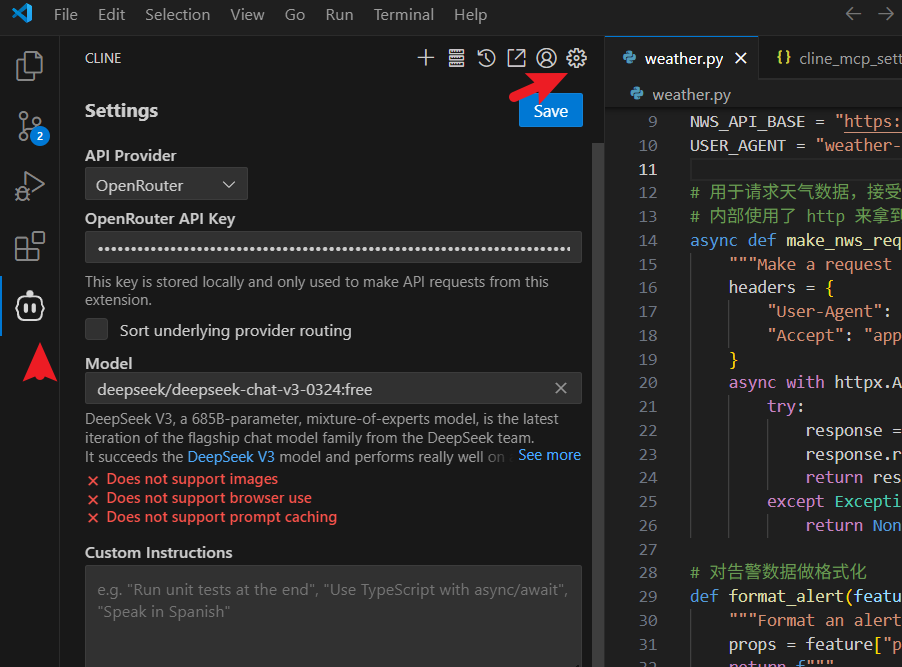Click 'Does not support browser use' text

tap(209, 498)
